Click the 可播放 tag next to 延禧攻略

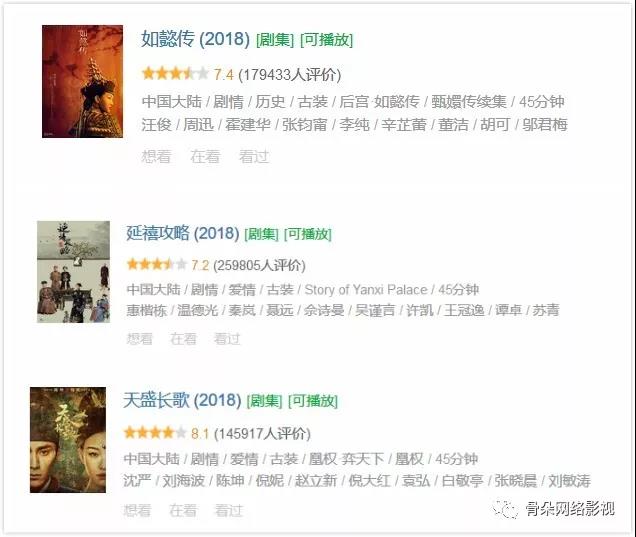pos(308,234)
